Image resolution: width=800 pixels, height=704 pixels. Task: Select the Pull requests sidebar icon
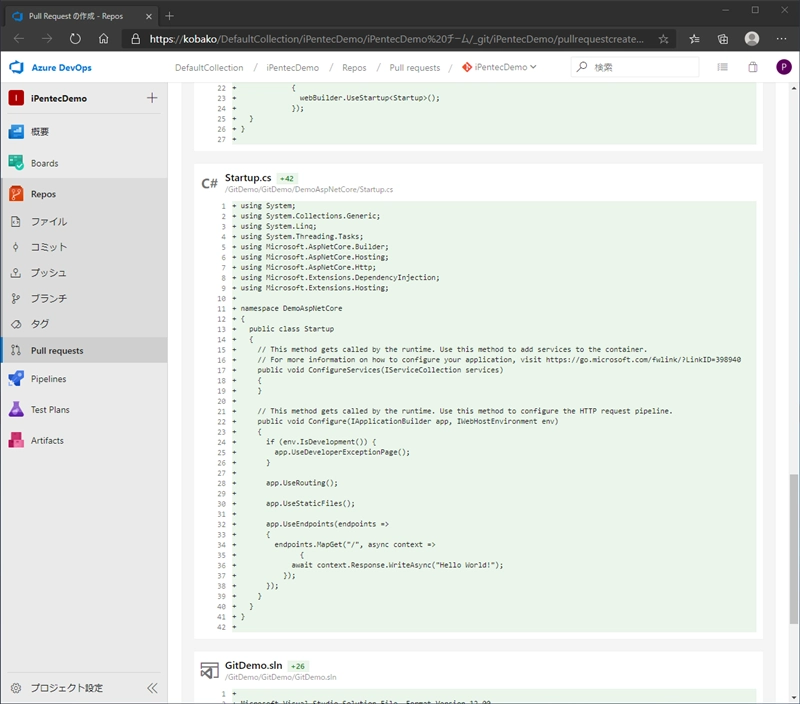pos(16,350)
